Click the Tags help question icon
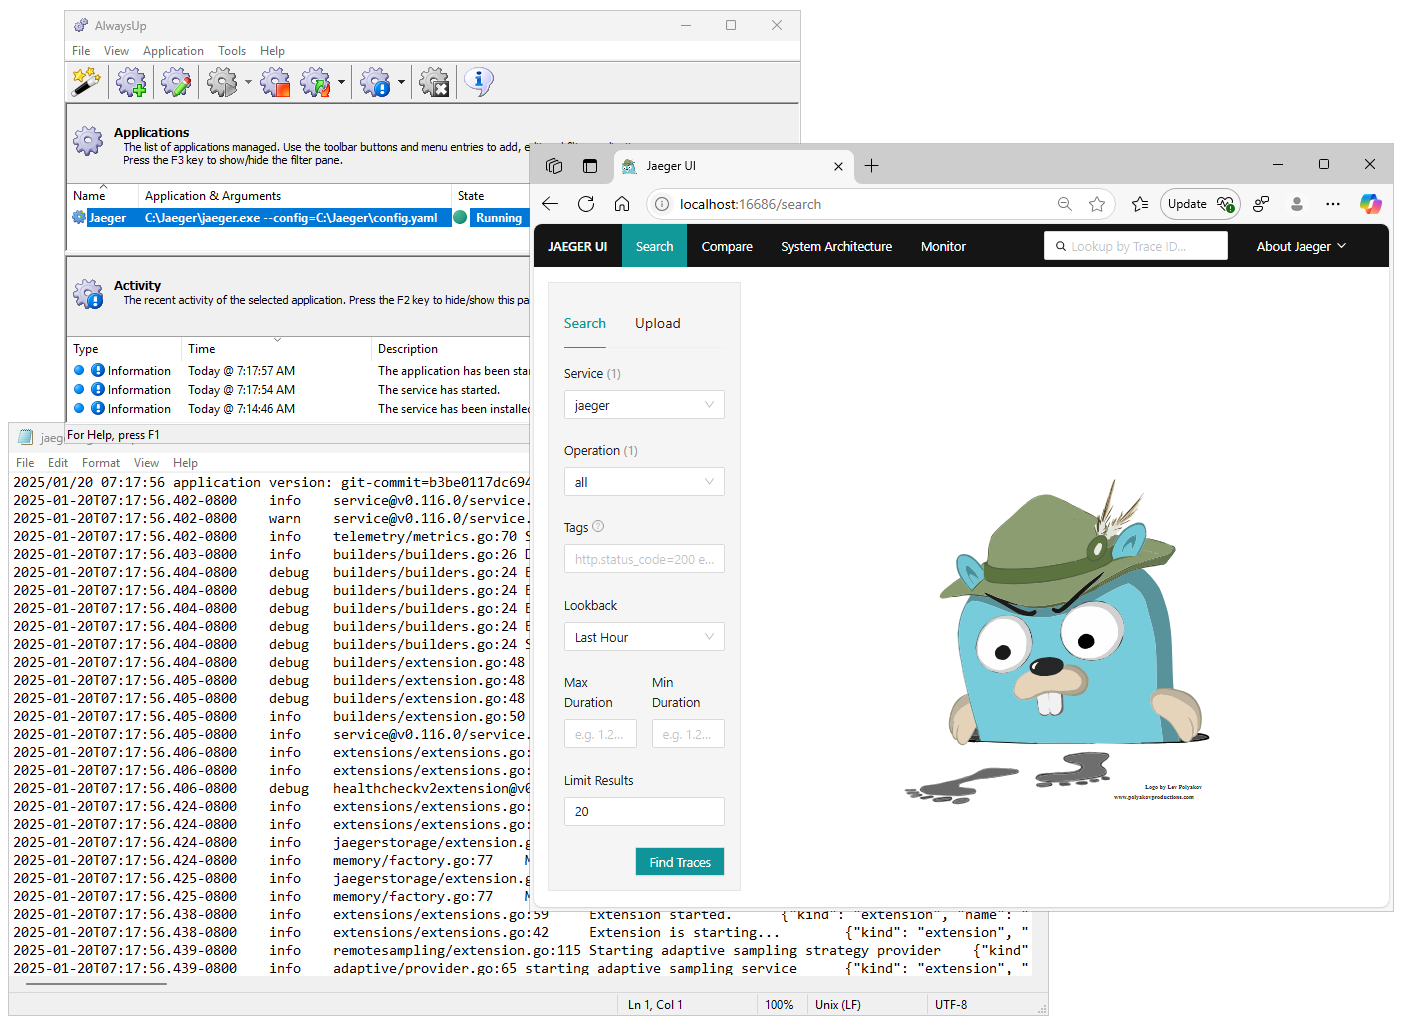 tap(598, 526)
